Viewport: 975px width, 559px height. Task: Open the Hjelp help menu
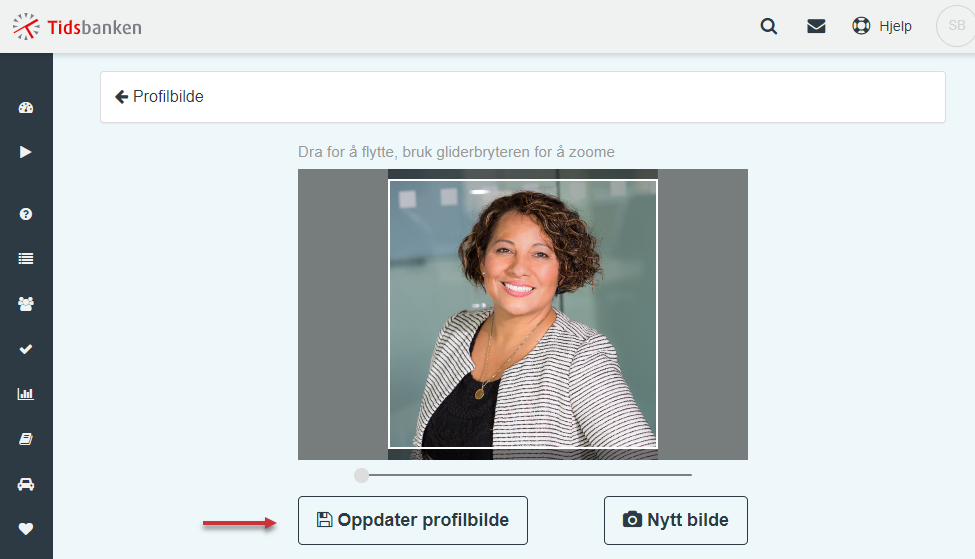[x=882, y=26]
